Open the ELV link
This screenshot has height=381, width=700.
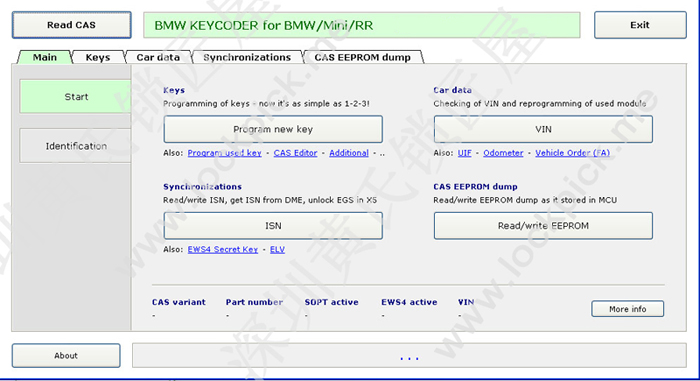277,249
